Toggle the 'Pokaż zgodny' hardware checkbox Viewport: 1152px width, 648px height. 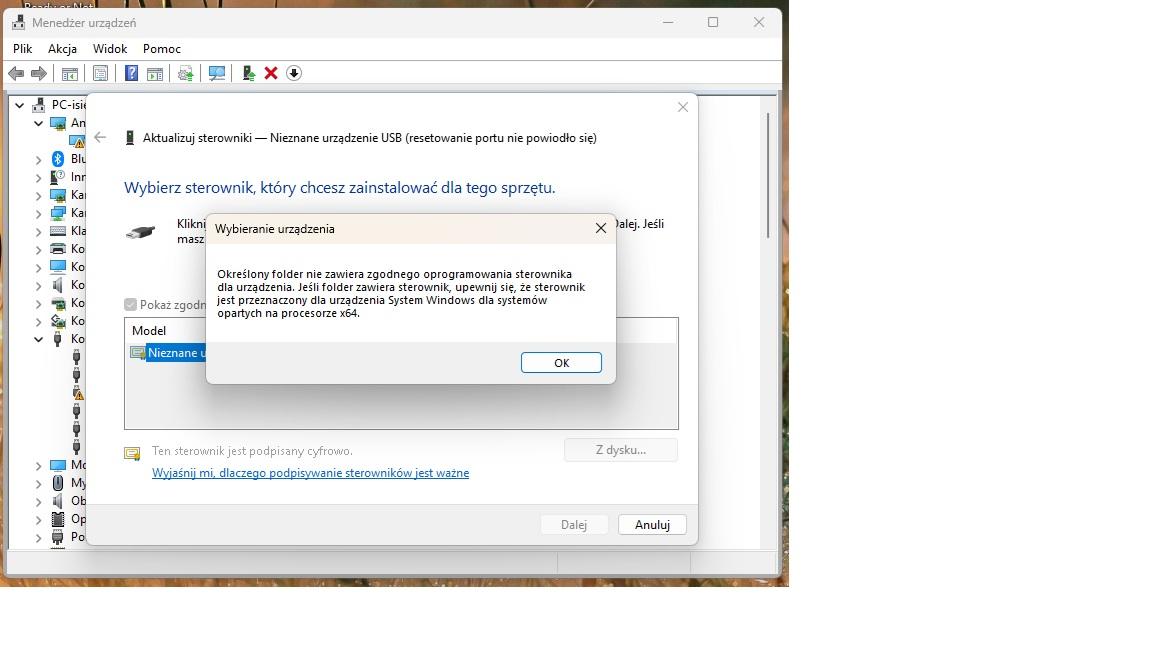click(x=130, y=305)
